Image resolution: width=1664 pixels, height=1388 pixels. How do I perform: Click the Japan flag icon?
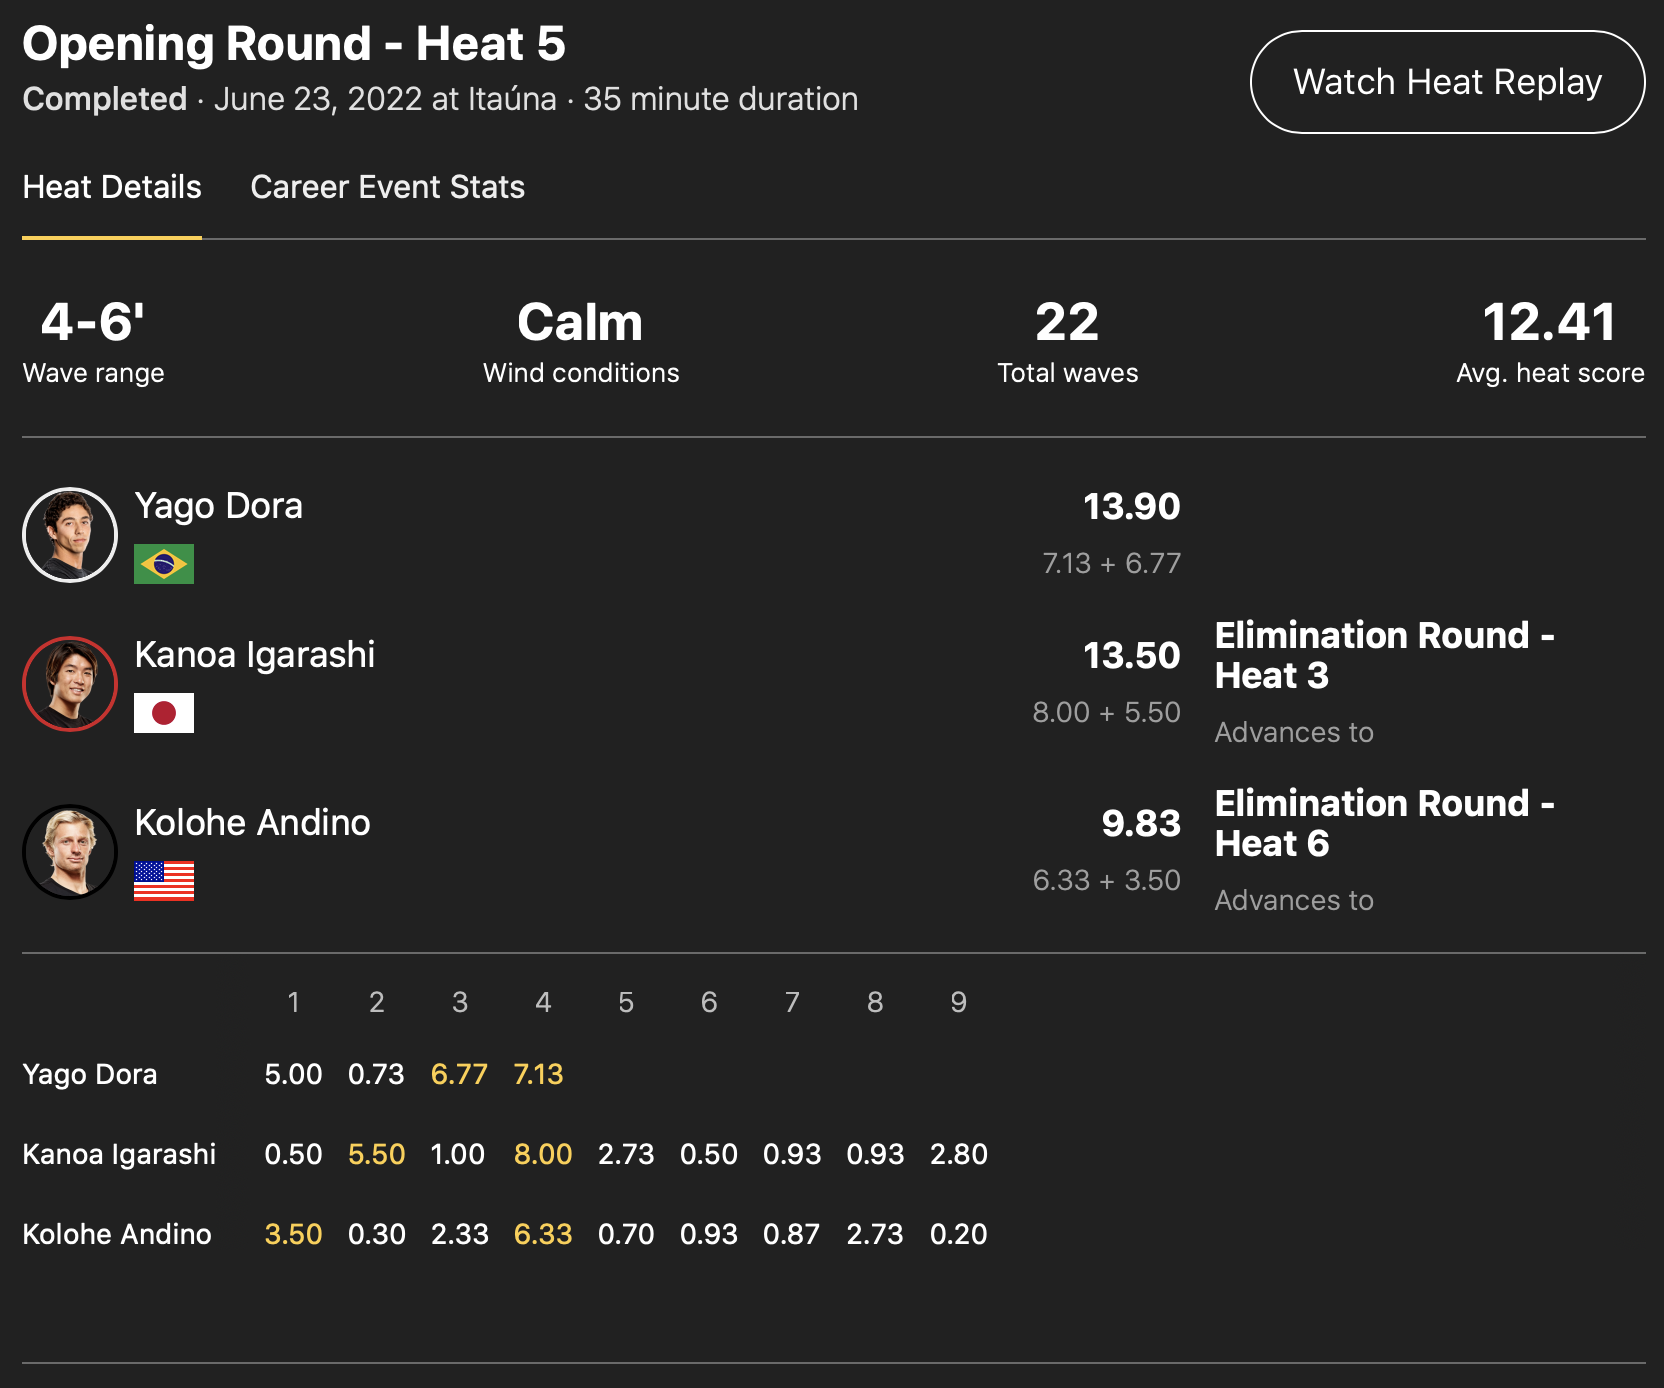[164, 713]
